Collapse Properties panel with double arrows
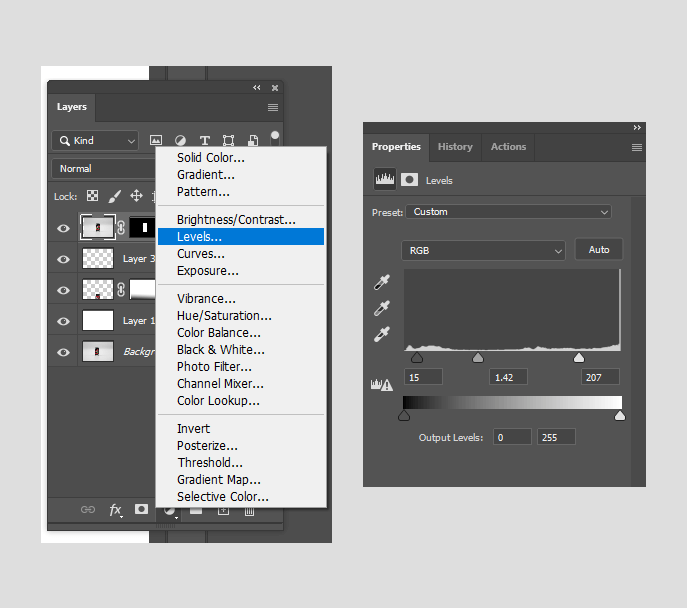 tap(637, 127)
